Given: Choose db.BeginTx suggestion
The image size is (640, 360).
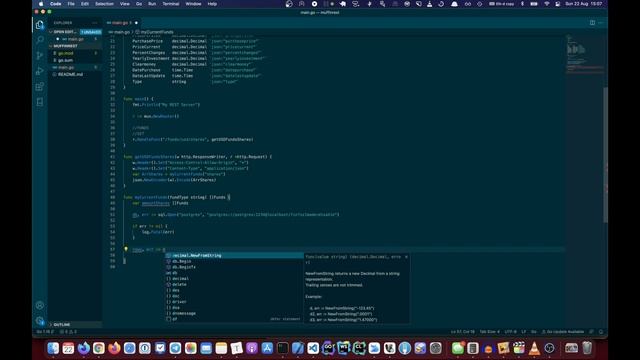Looking at the screenshot, I should point(234,267).
